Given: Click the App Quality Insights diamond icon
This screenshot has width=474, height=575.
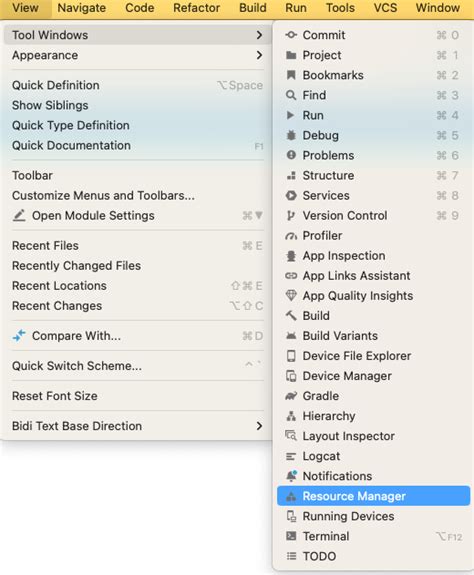Looking at the screenshot, I should (x=291, y=296).
